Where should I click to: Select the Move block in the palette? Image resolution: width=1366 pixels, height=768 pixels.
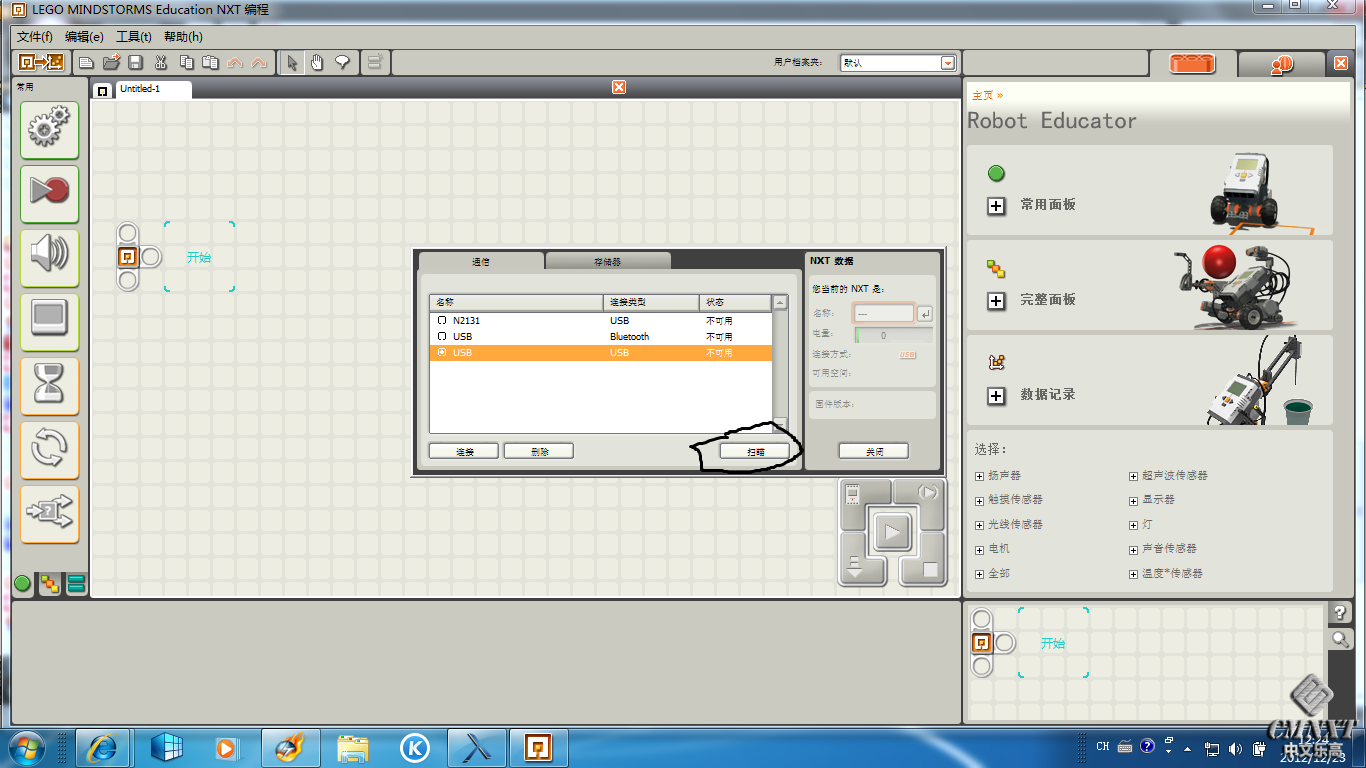49,129
